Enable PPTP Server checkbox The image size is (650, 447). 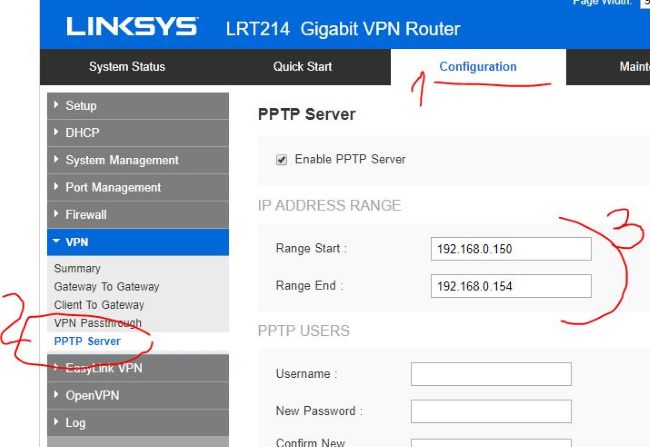tap(282, 159)
